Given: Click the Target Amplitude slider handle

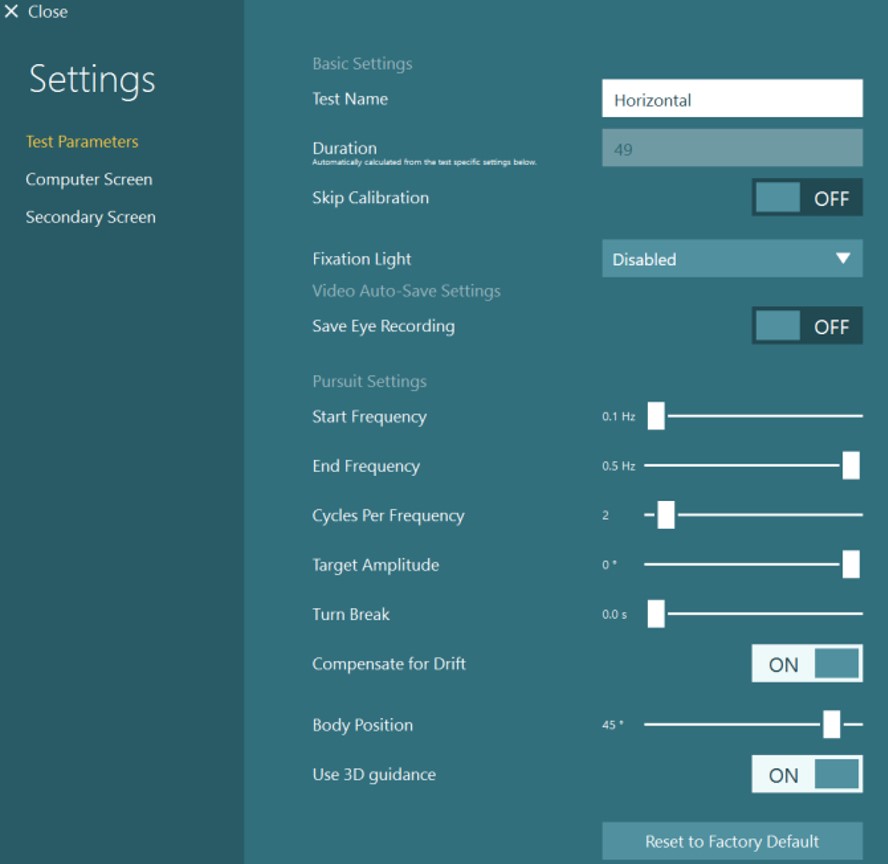Looking at the screenshot, I should tap(851, 564).
